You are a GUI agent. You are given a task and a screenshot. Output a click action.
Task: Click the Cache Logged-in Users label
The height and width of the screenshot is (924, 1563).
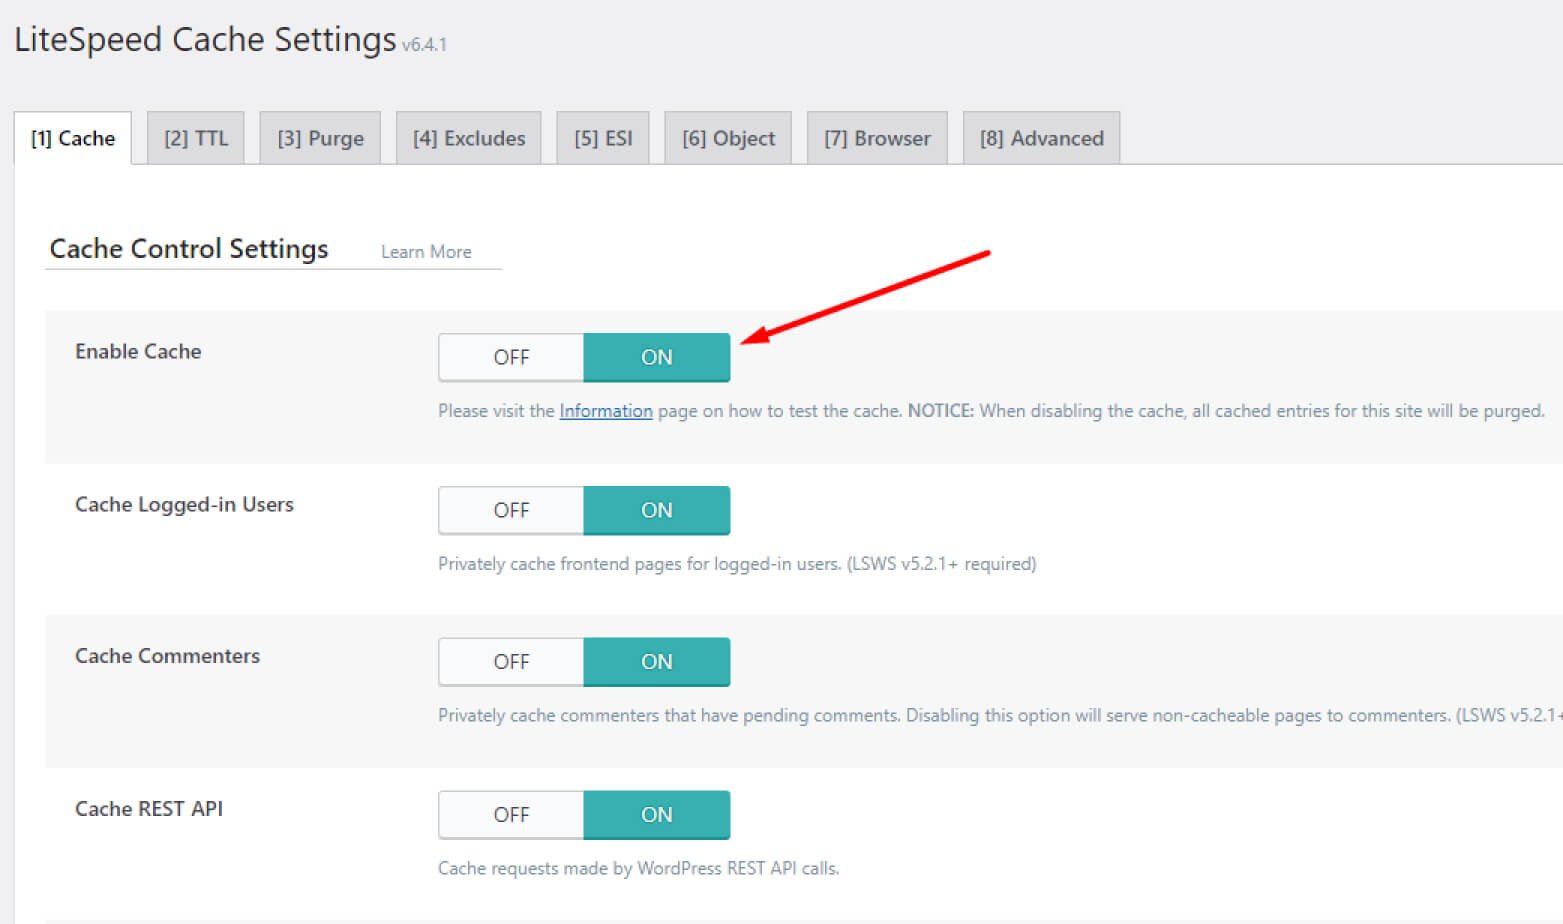coord(184,504)
